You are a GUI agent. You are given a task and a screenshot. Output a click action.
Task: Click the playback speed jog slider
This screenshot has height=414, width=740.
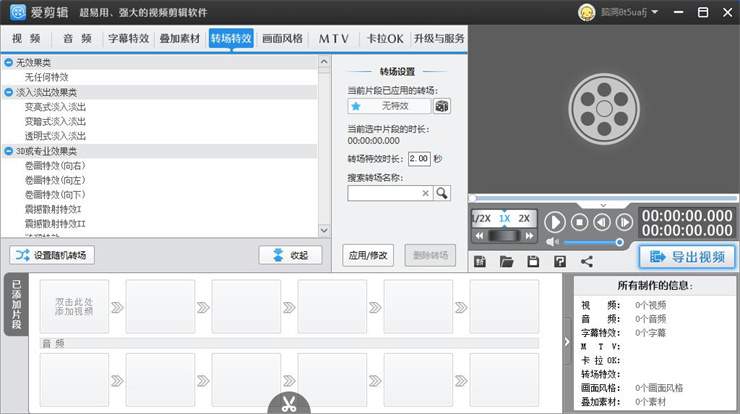coord(504,235)
